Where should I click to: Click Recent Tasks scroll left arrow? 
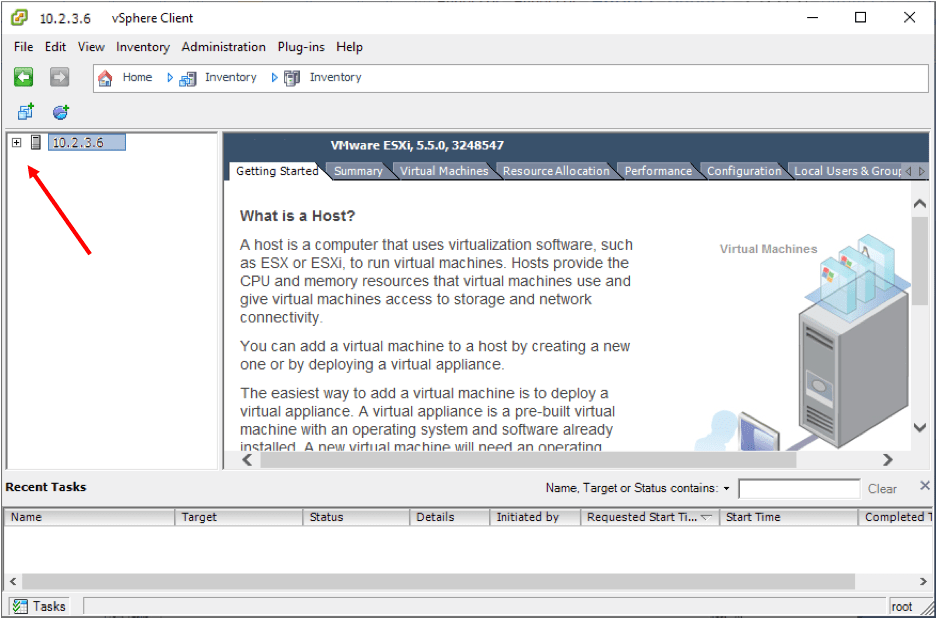point(13,581)
